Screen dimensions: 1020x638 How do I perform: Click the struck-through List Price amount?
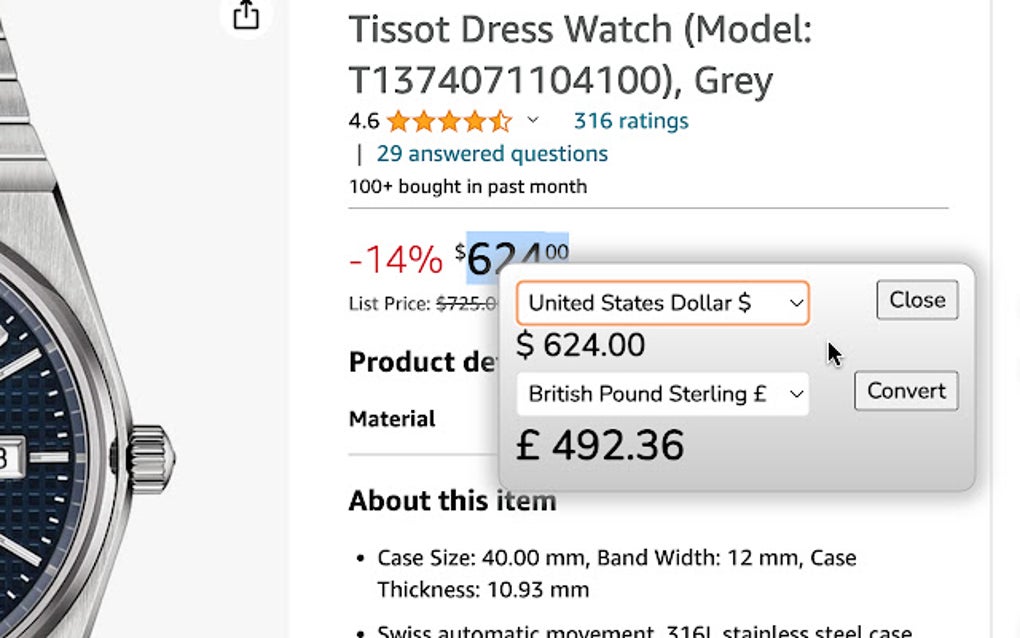click(x=466, y=303)
